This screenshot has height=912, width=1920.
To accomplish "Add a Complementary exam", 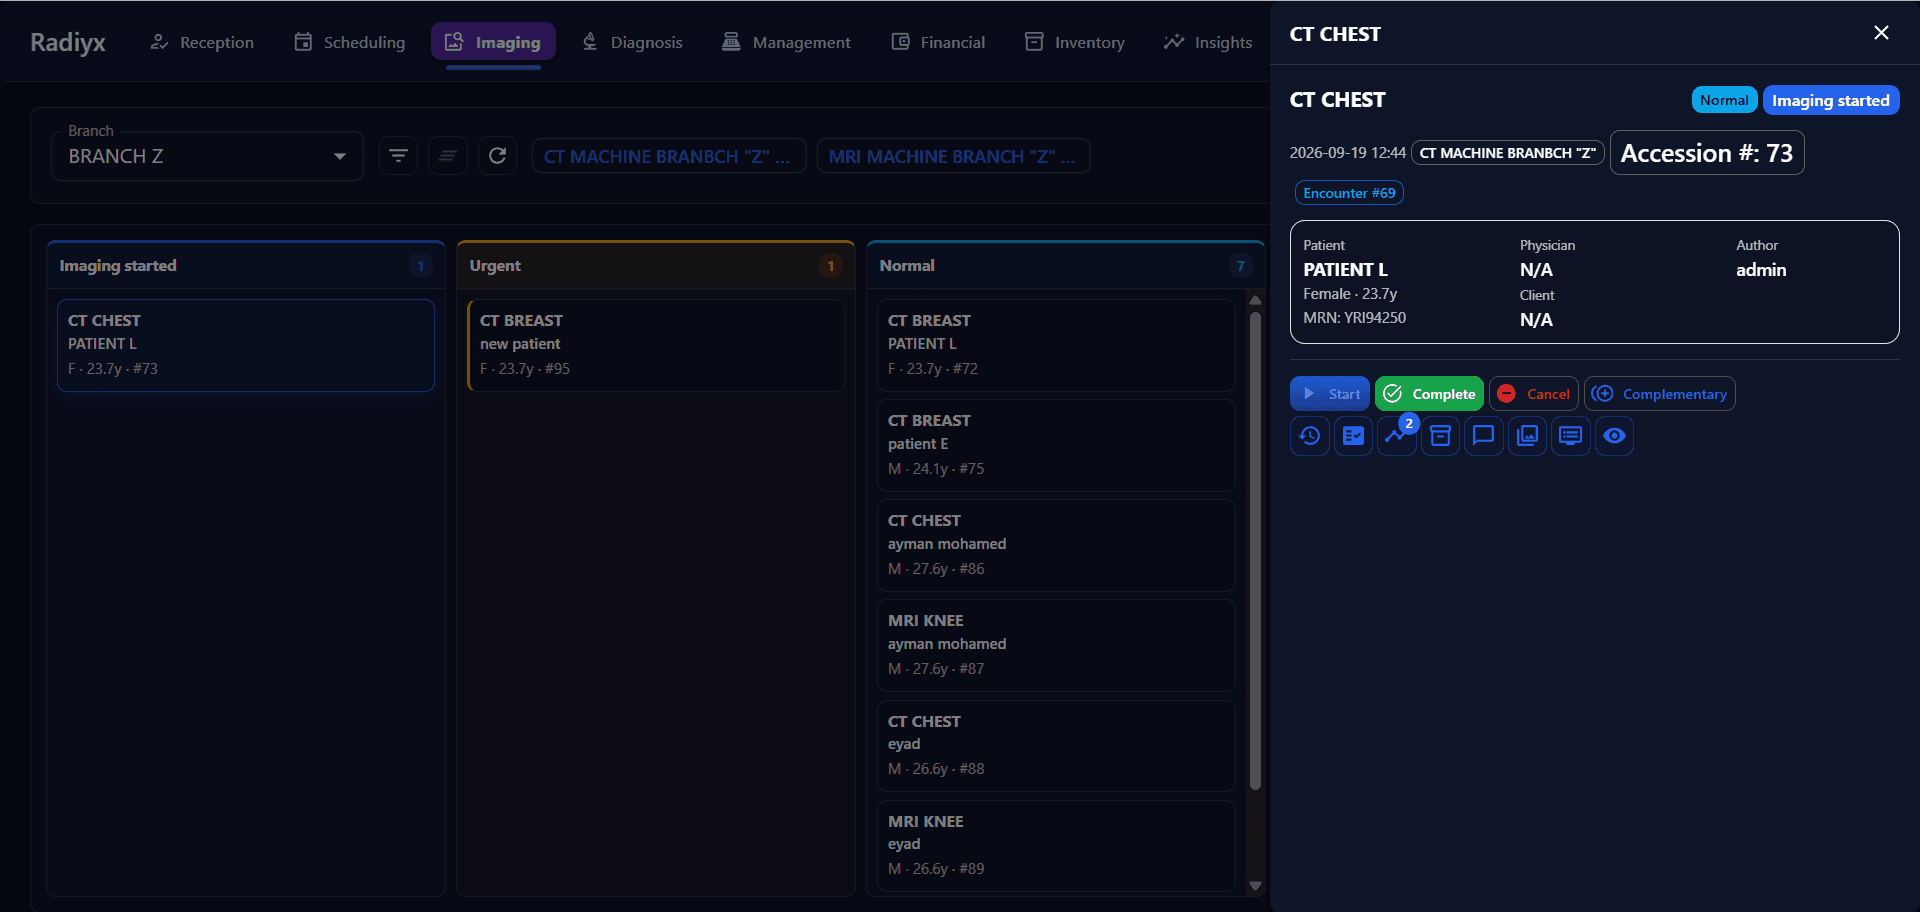I will point(1660,394).
